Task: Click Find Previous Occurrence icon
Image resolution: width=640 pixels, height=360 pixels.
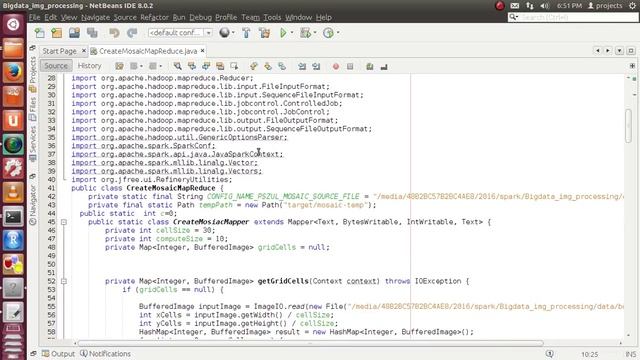Action: coord(192,66)
